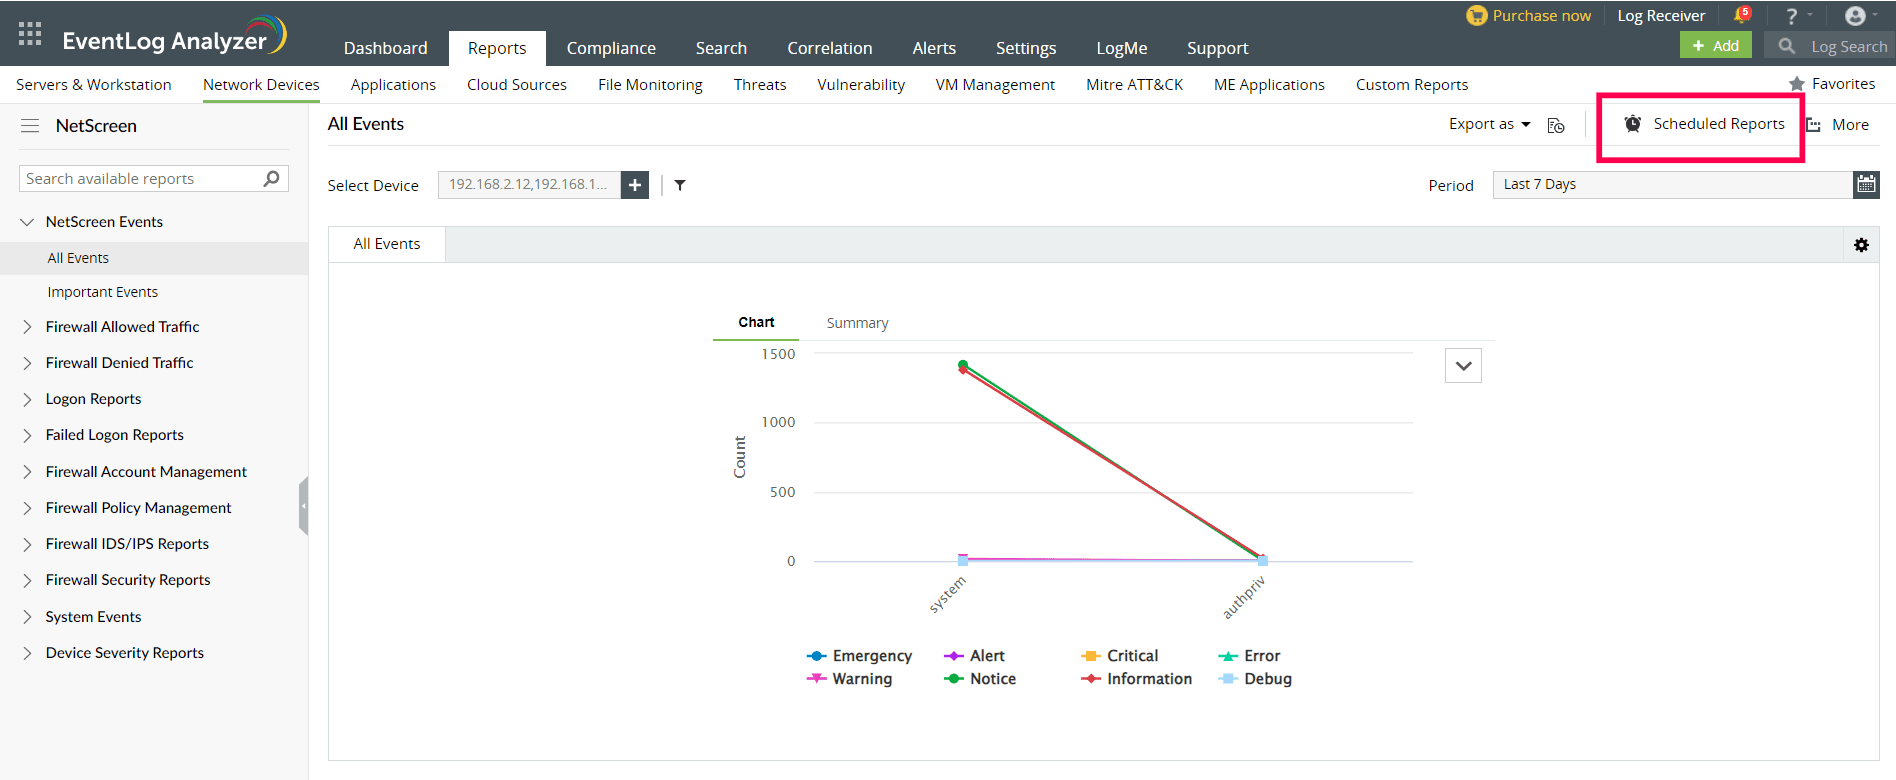Open the Threats submenu
The height and width of the screenshot is (780, 1896).
[x=760, y=85]
